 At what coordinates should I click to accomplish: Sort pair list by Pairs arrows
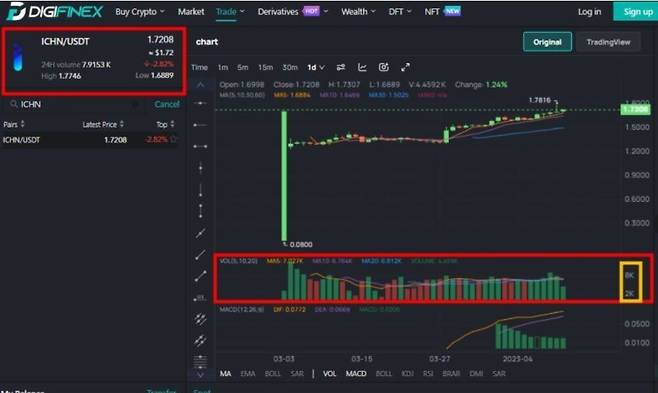(23, 124)
